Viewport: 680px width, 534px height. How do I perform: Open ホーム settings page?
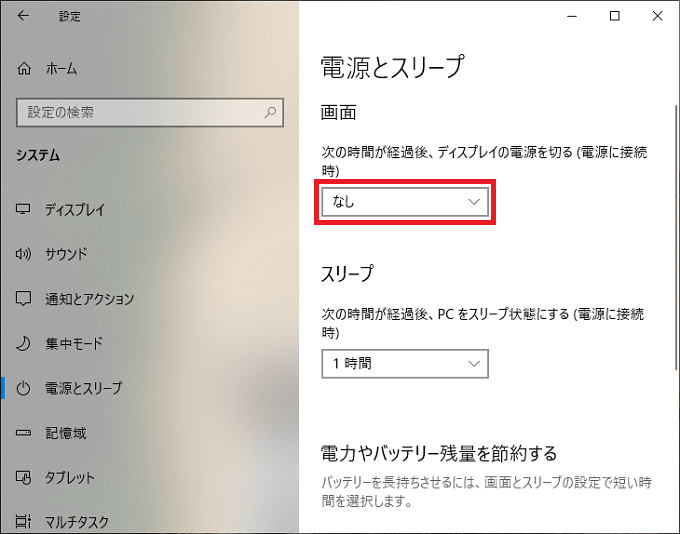62,69
